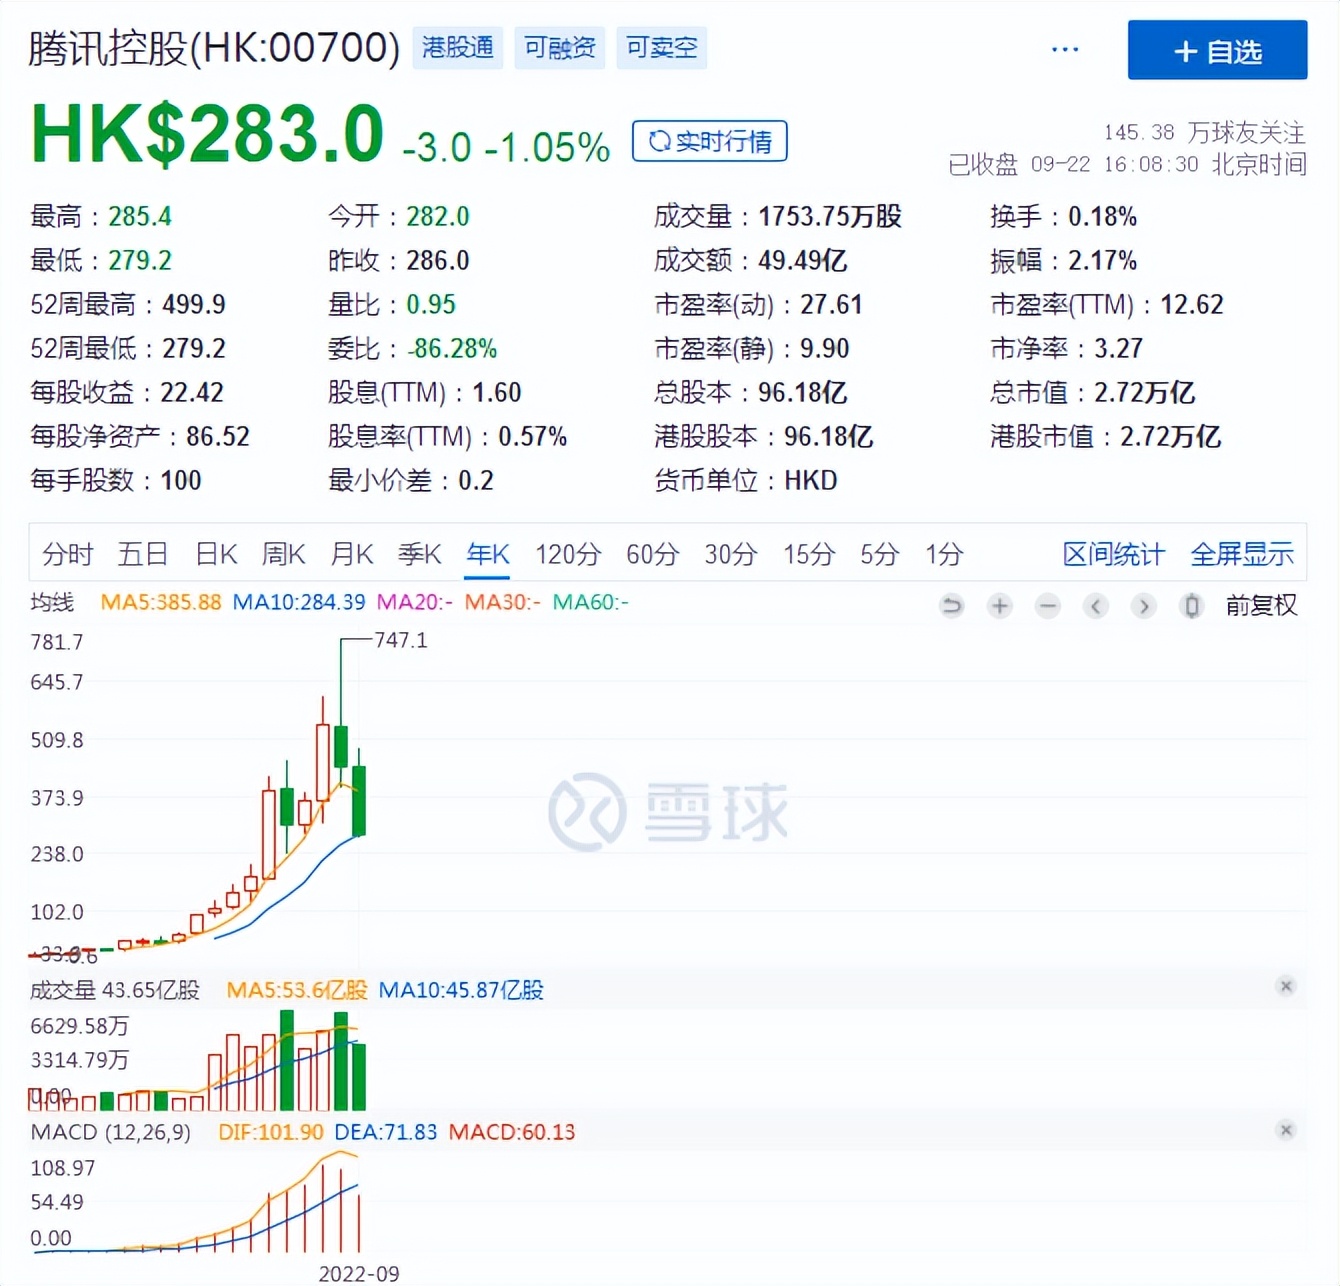Switch to the 日K daily chart tab
The width and height of the screenshot is (1340, 1286).
tap(214, 553)
